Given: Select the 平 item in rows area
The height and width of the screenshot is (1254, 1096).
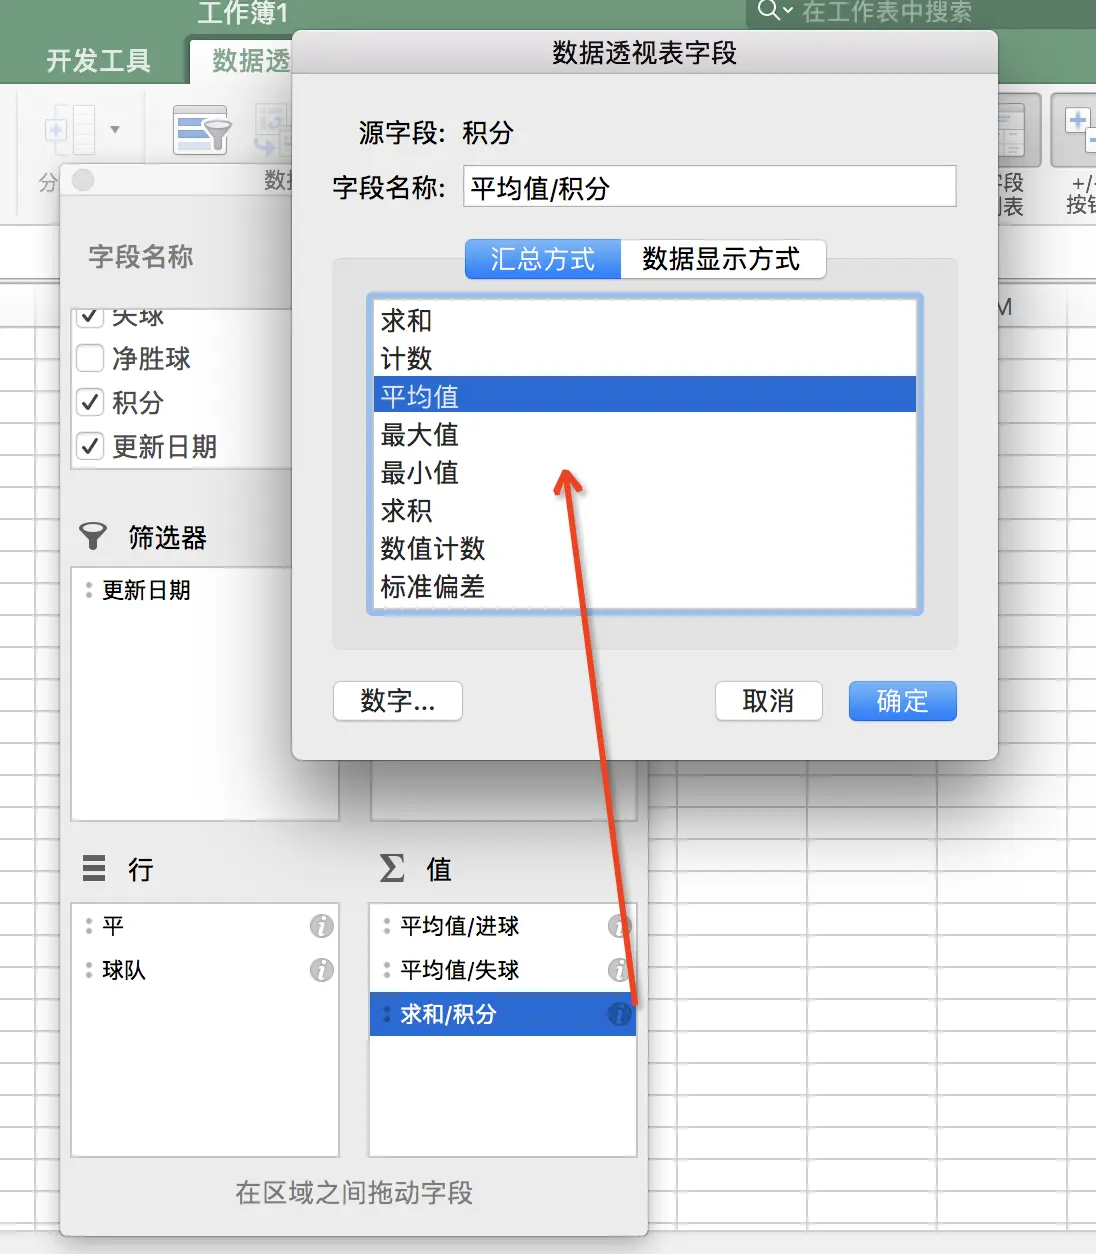Looking at the screenshot, I should point(205,926).
